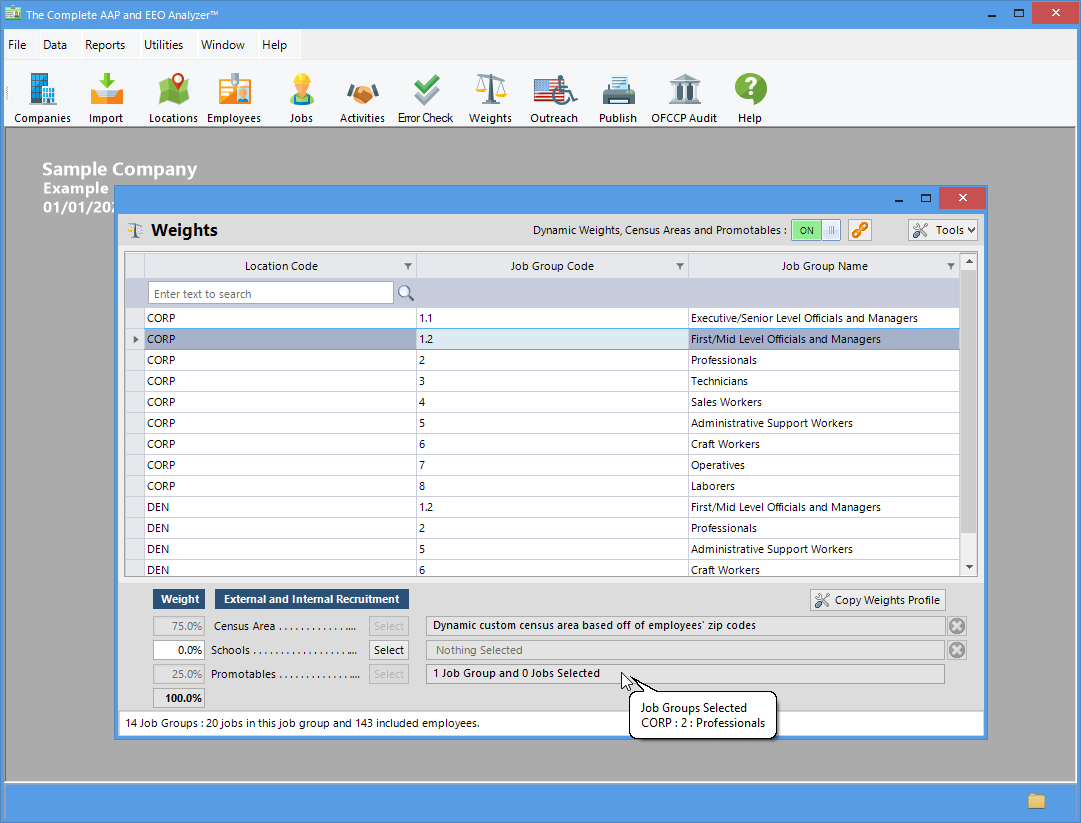The height and width of the screenshot is (823, 1081).
Task: Open the Reports menu
Action: [105, 45]
